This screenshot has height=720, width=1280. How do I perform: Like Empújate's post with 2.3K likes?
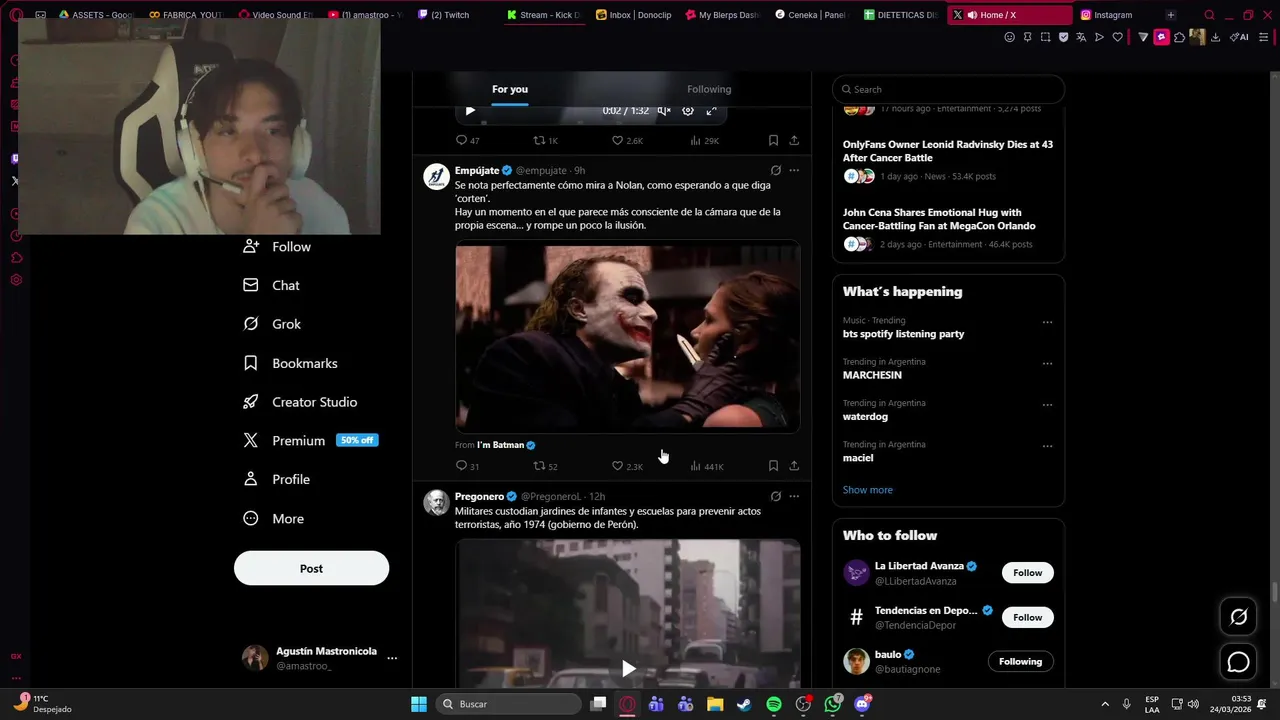click(627, 466)
